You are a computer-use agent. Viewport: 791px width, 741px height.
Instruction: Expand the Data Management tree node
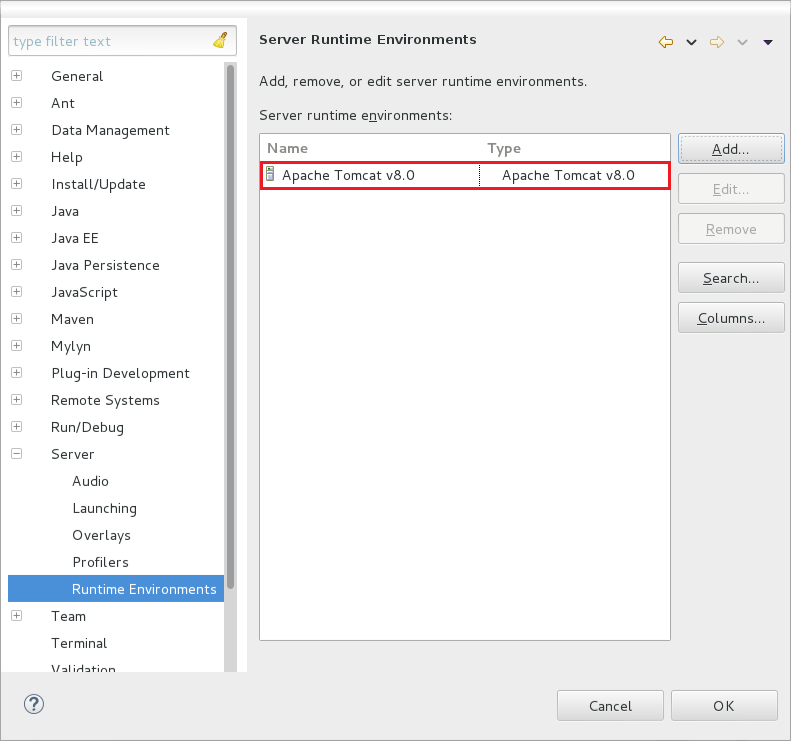click(17, 130)
